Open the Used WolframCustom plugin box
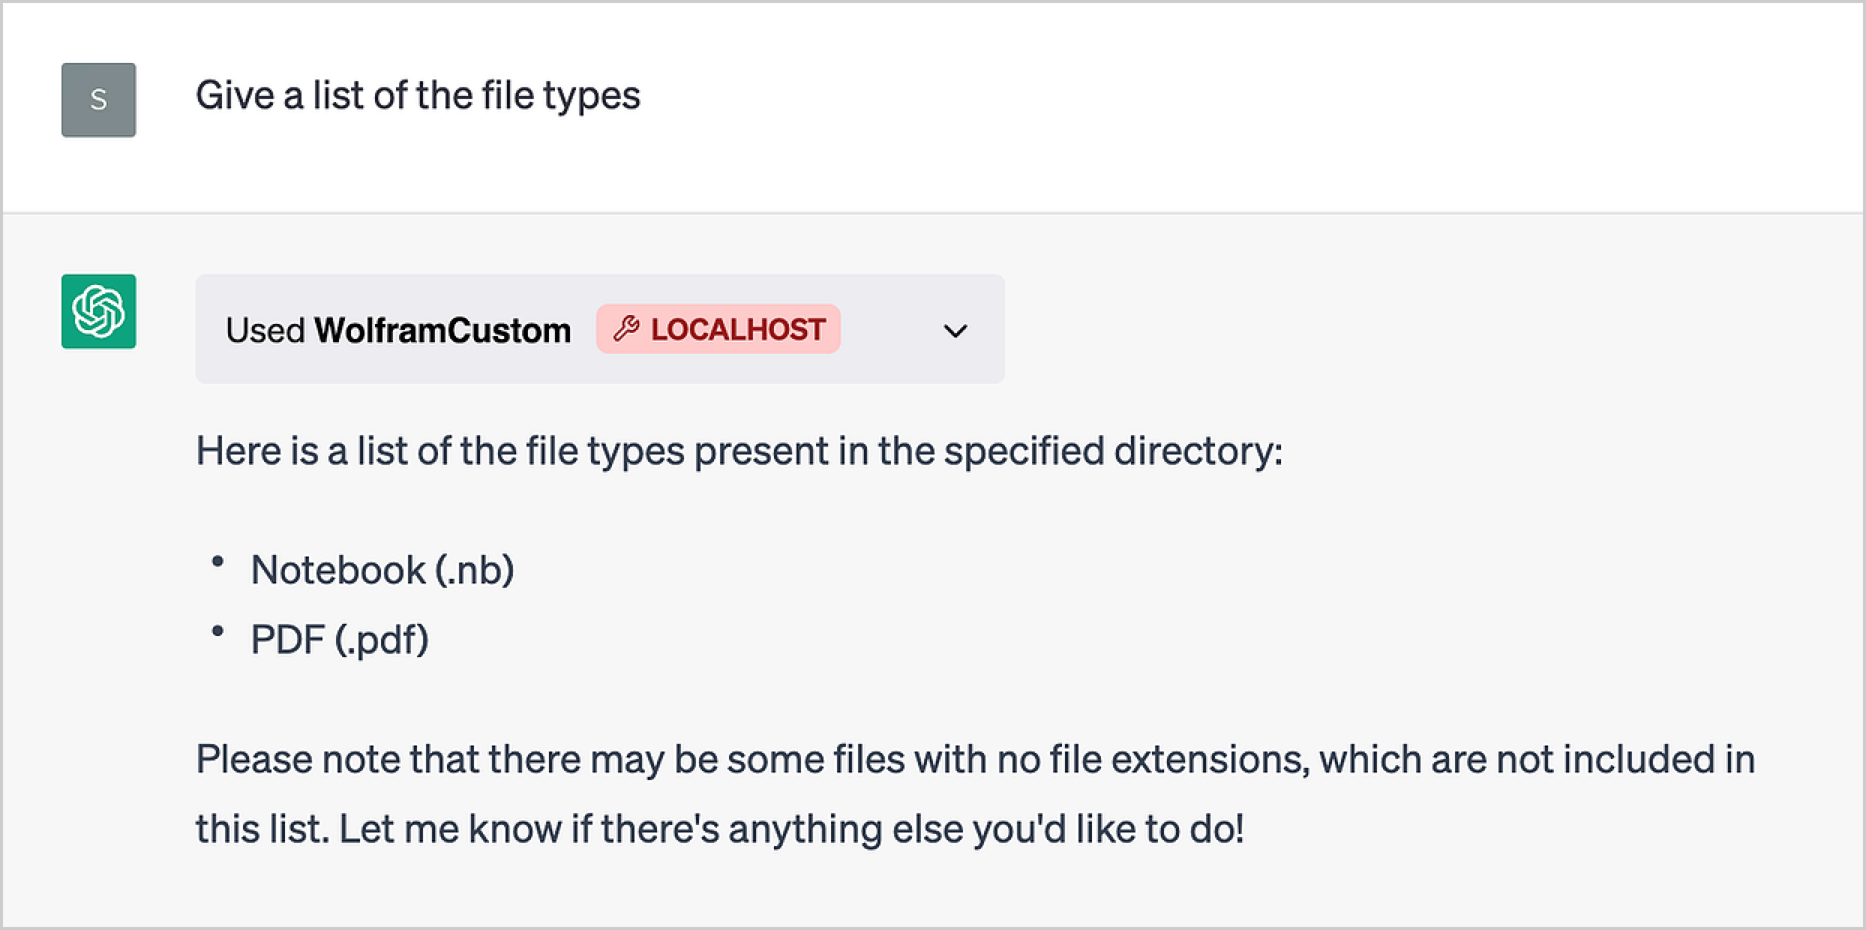 [x=600, y=329]
